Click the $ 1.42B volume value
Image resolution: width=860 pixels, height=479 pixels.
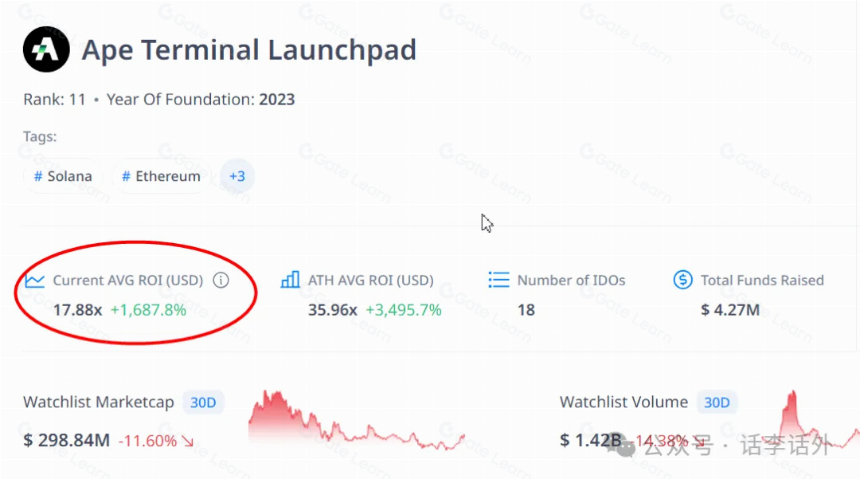(591, 440)
